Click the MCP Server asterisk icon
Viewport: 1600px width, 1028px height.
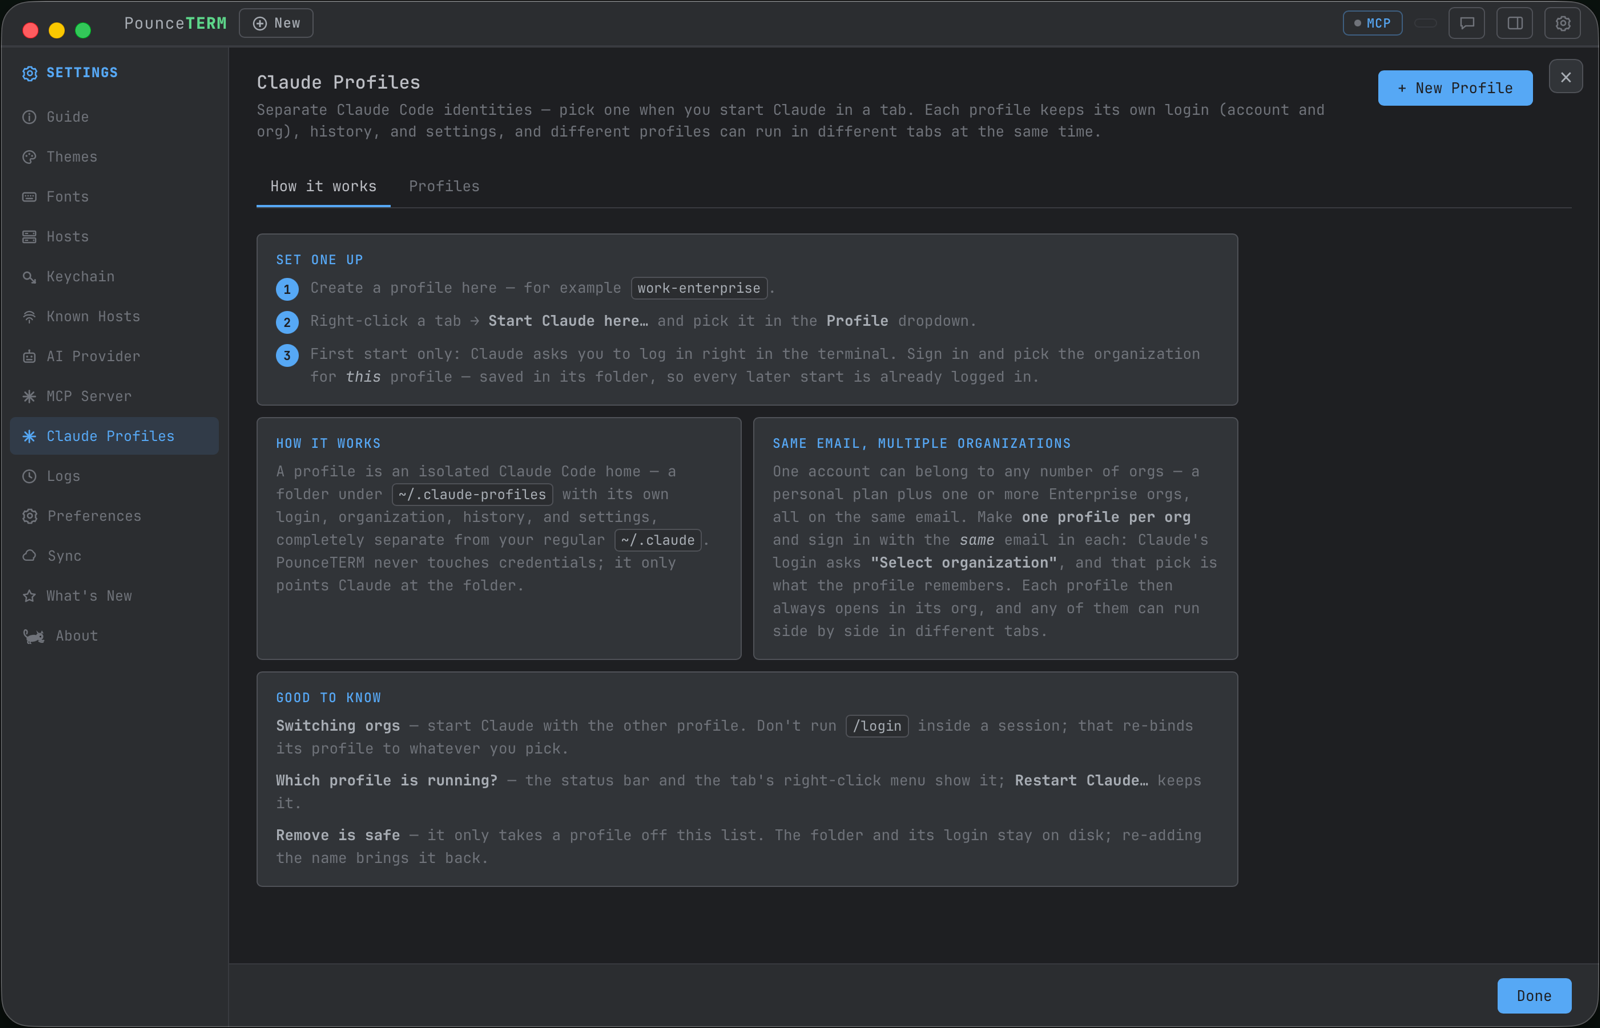pyautogui.click(x=29, y=397)
